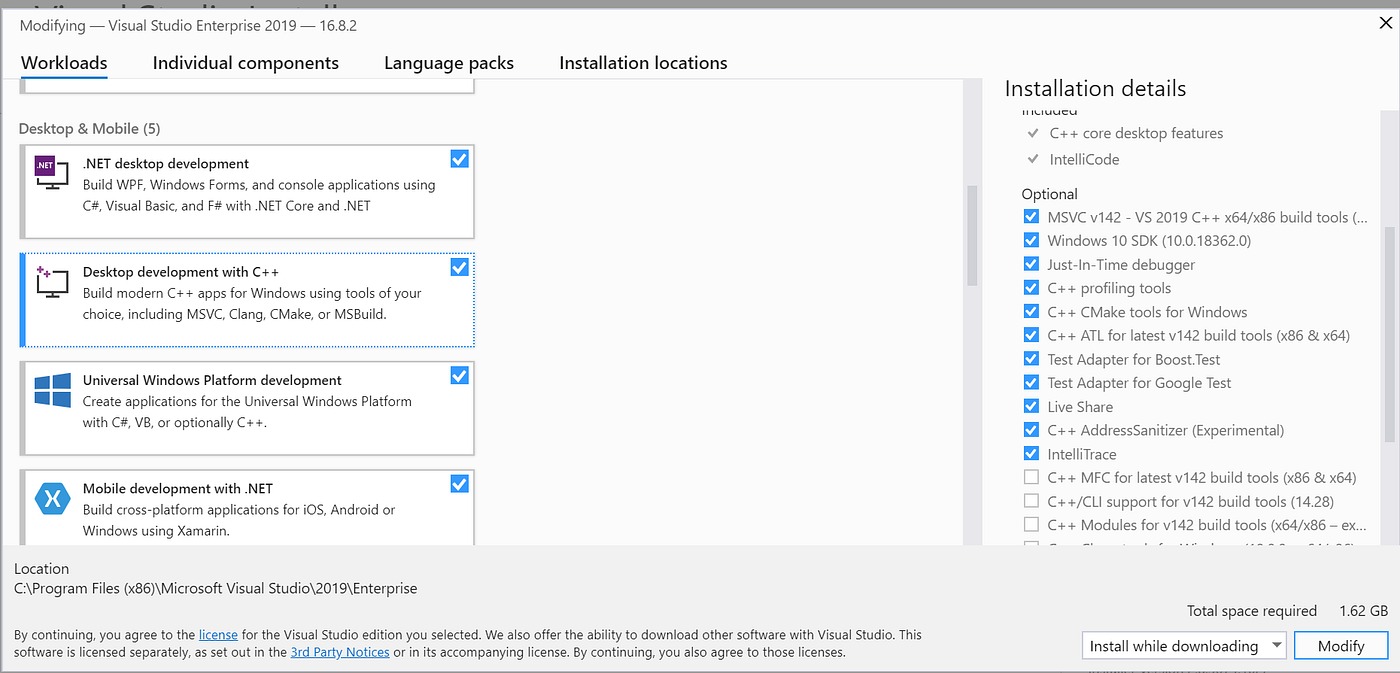Uncheck Windows 10 SDK (10.0.18362.0)
The width and height of the screenshot is (1400, 673).
point(1031,240)
